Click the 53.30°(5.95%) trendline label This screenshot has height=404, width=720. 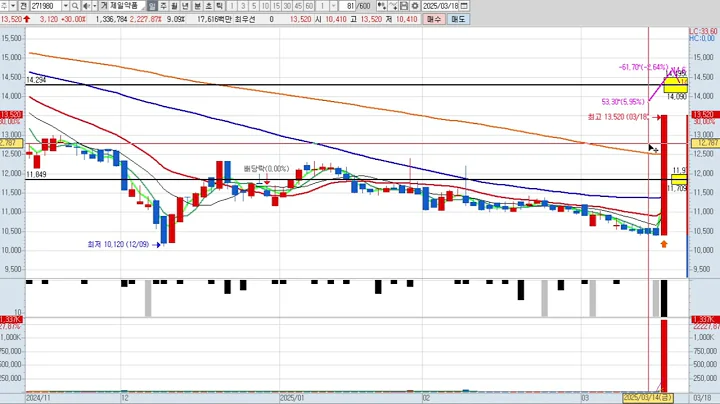click(x=623, y=102)
